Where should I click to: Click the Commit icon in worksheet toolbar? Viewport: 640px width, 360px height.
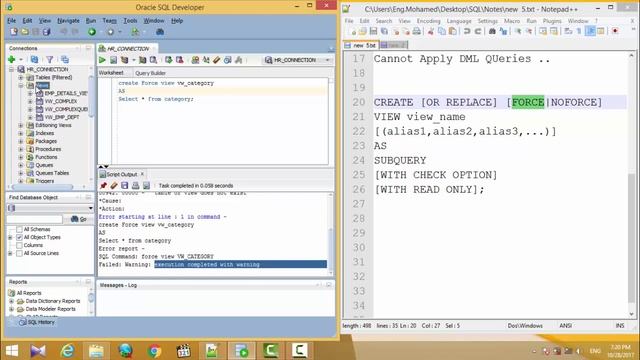[x=169, y=60]
